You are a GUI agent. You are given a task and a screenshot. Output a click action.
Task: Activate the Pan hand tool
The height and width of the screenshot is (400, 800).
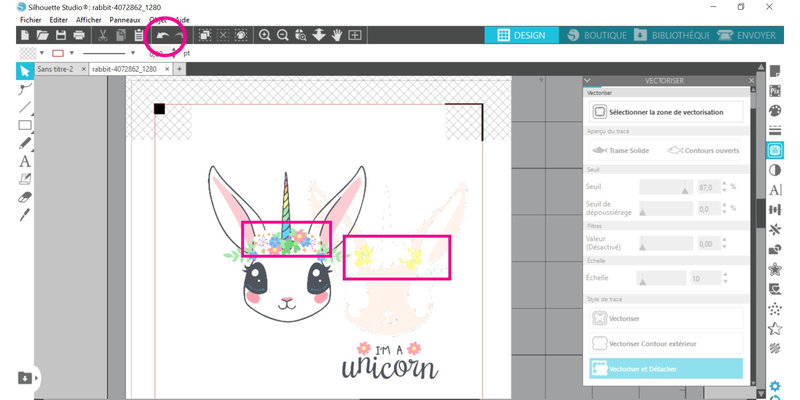click(337, 35)
